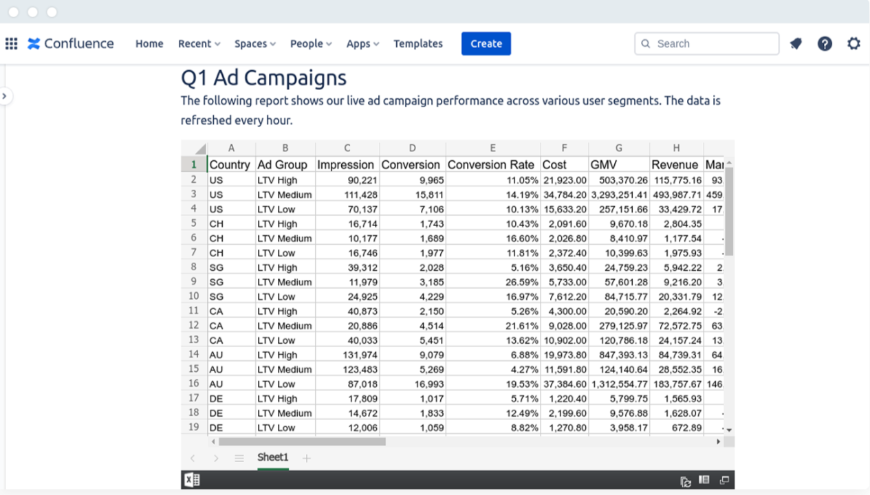Click the Search input field
870x495 pixels.
(x=714, y=44)
